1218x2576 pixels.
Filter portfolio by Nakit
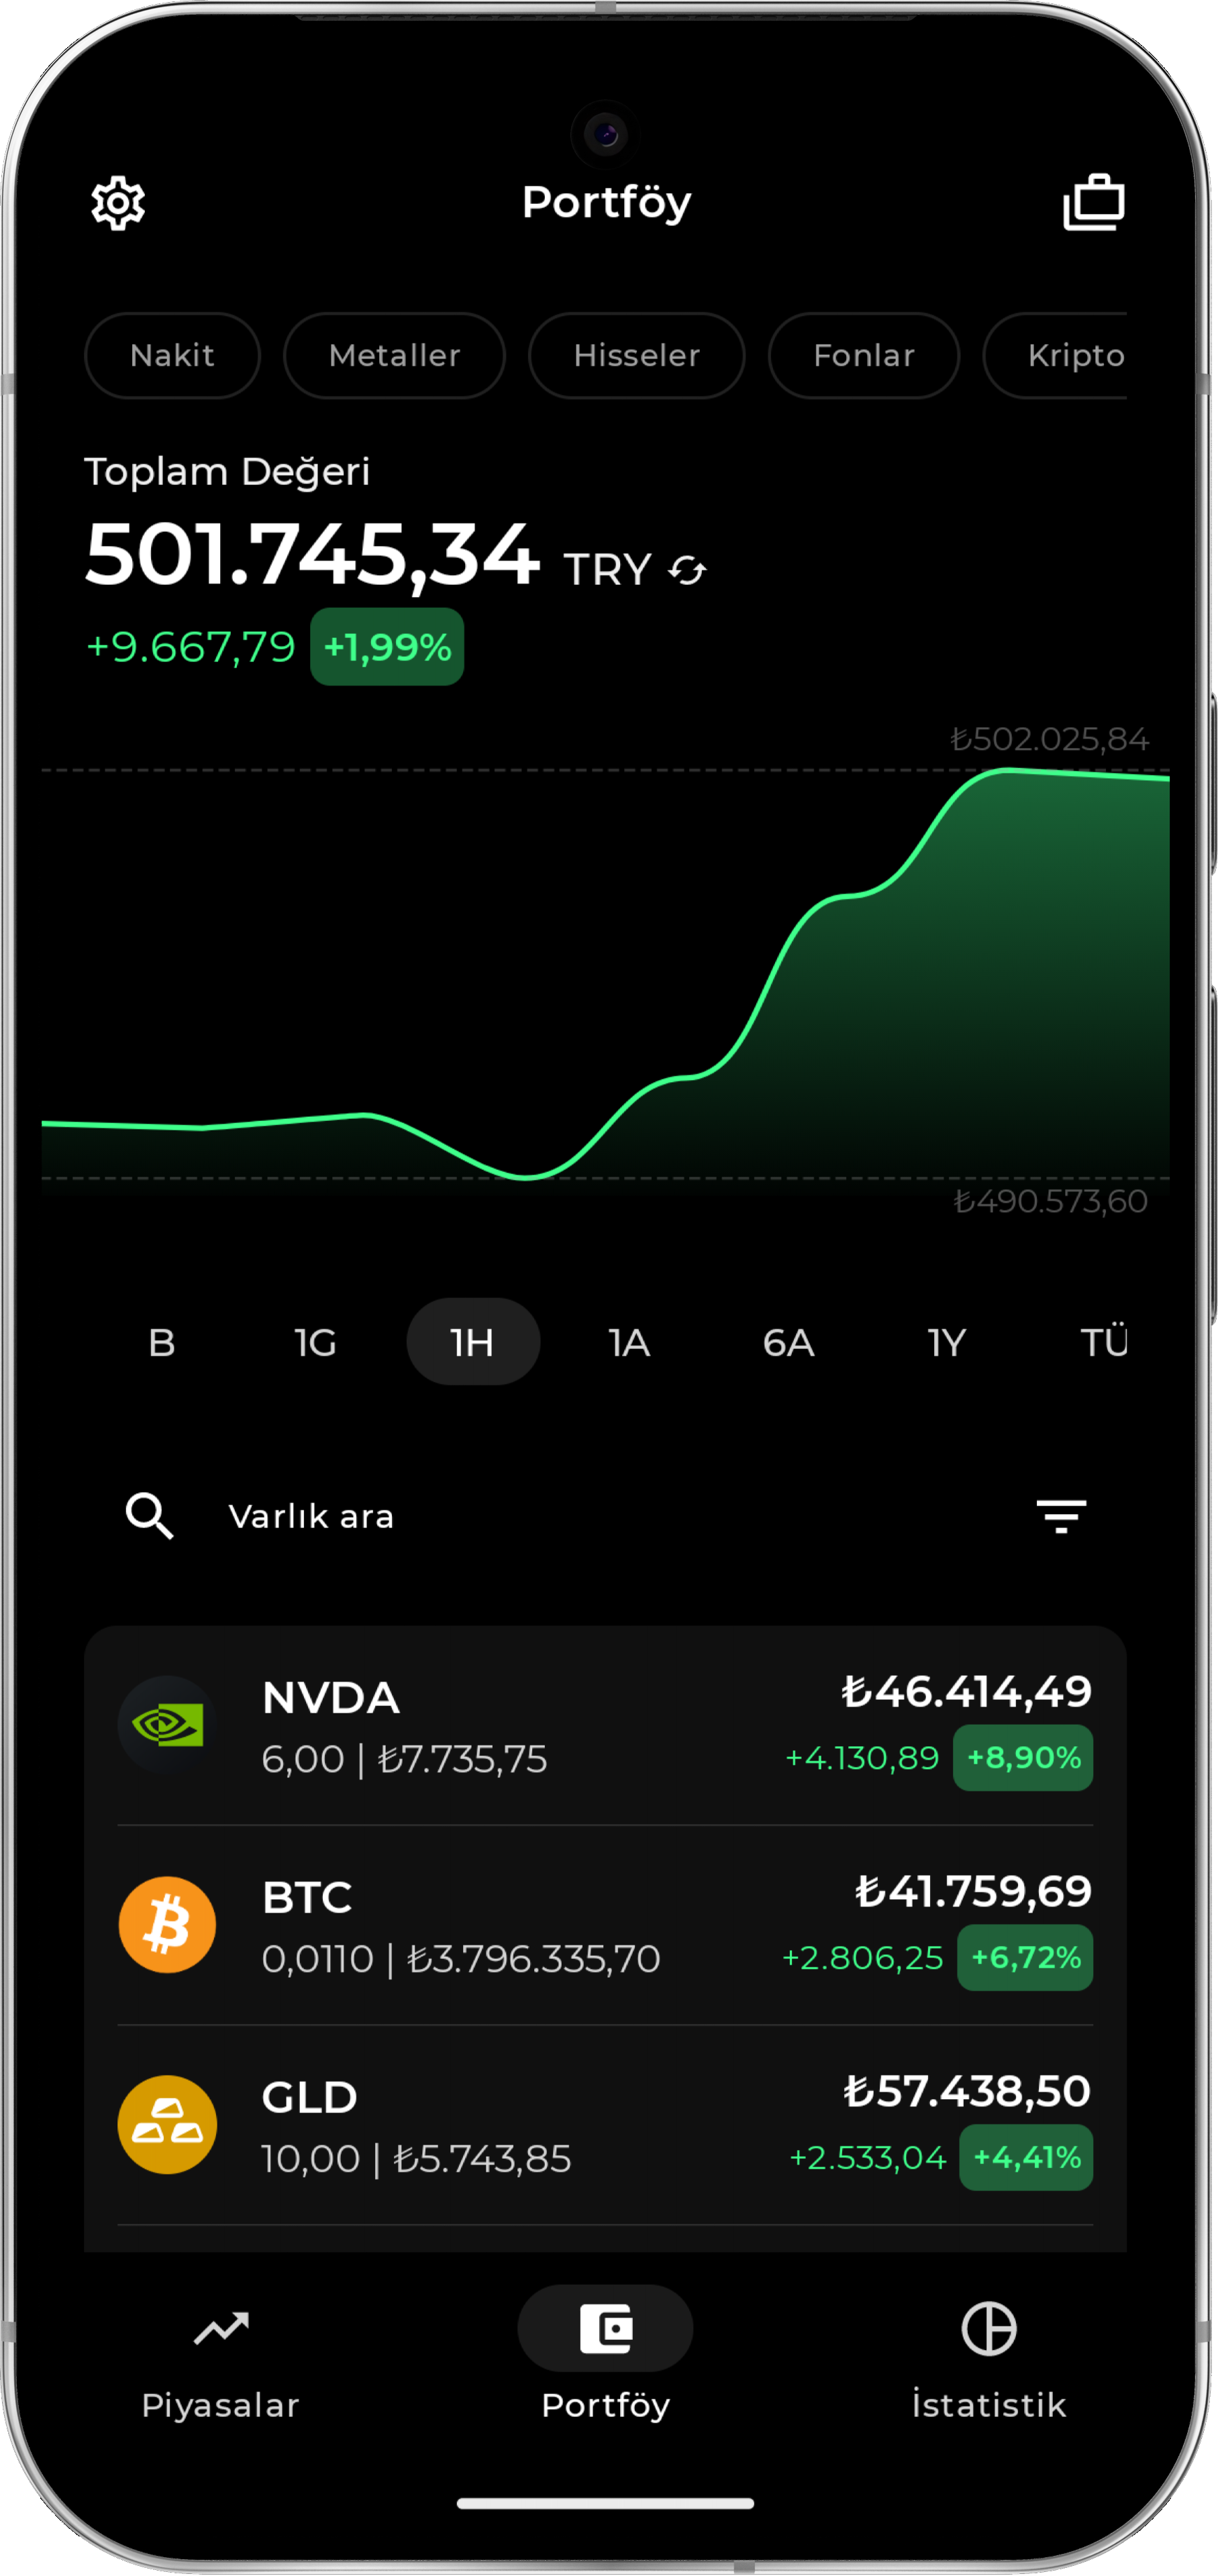(x=172, y=356)
